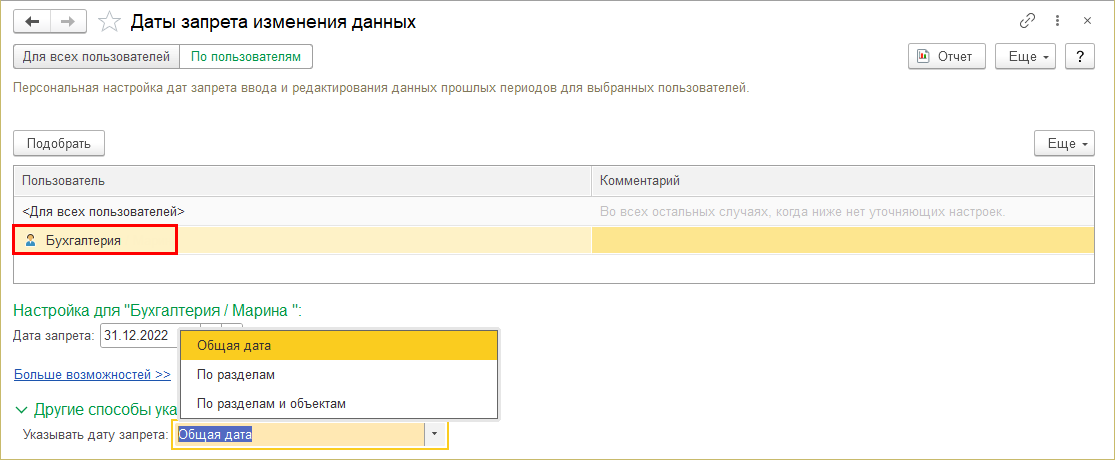1115x460 pixels.
Task: Open the question mark help button
Action: click(1079, 57)
